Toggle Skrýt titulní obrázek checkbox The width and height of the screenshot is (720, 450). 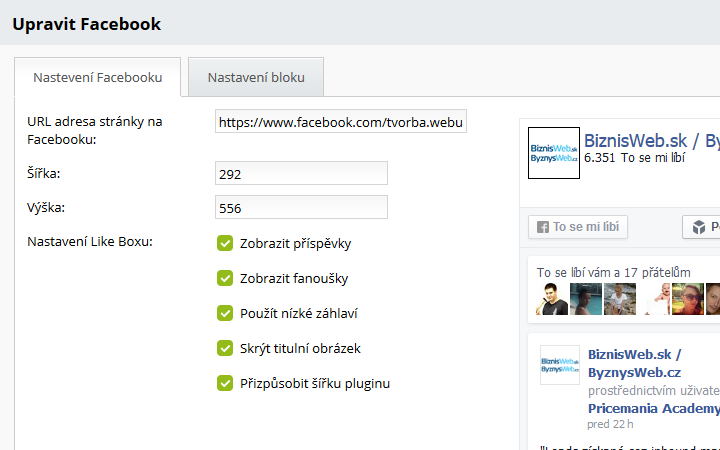tap(225, 348)
